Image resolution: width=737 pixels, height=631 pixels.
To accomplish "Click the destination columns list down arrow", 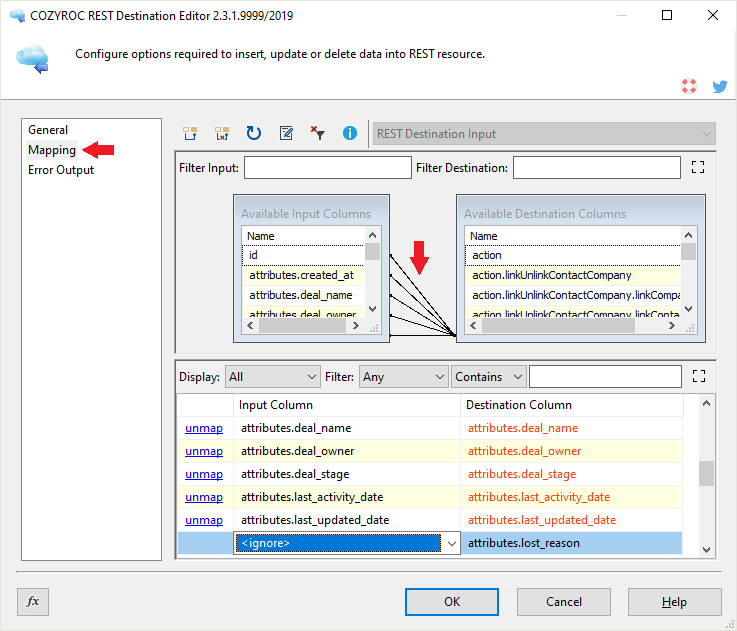I will [x=689, y=309].
